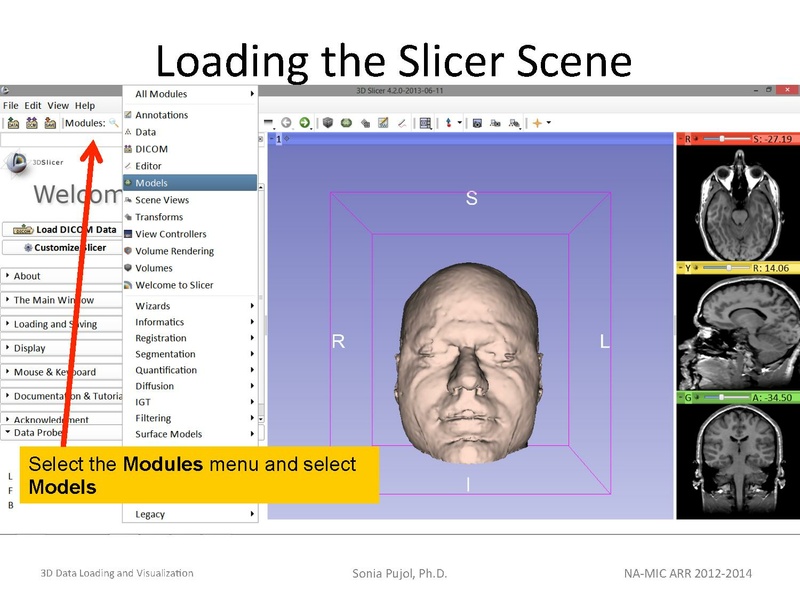Choose Volume Rendering from modules list
The width and height of the screenshot is (800, 600).
pyautogui.click(x=190, y=251)
